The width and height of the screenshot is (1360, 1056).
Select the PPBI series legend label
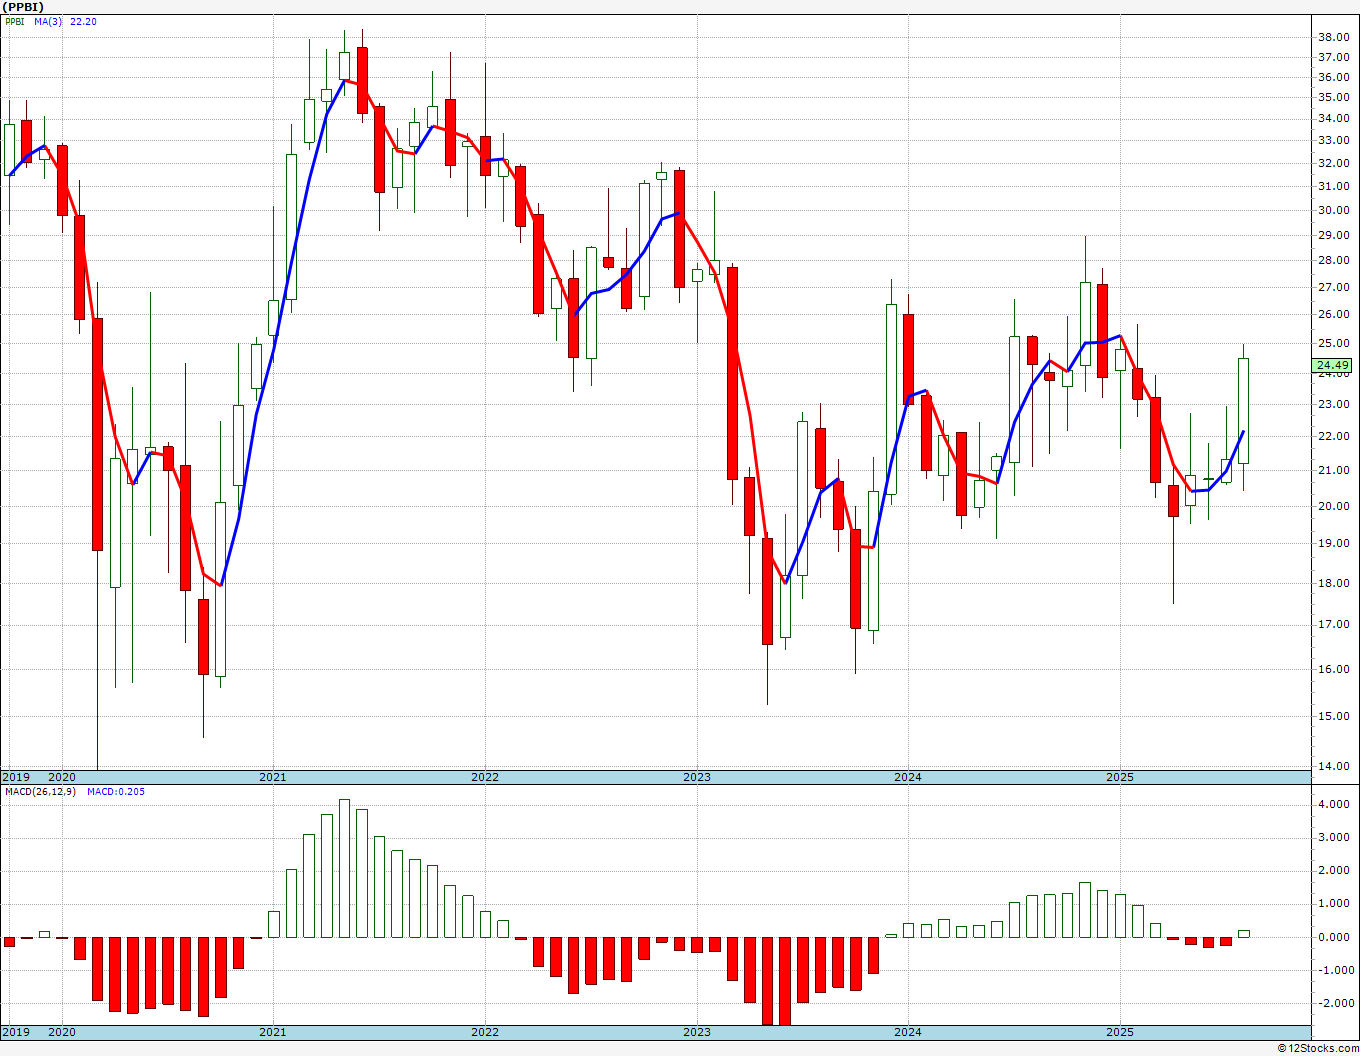15,22
